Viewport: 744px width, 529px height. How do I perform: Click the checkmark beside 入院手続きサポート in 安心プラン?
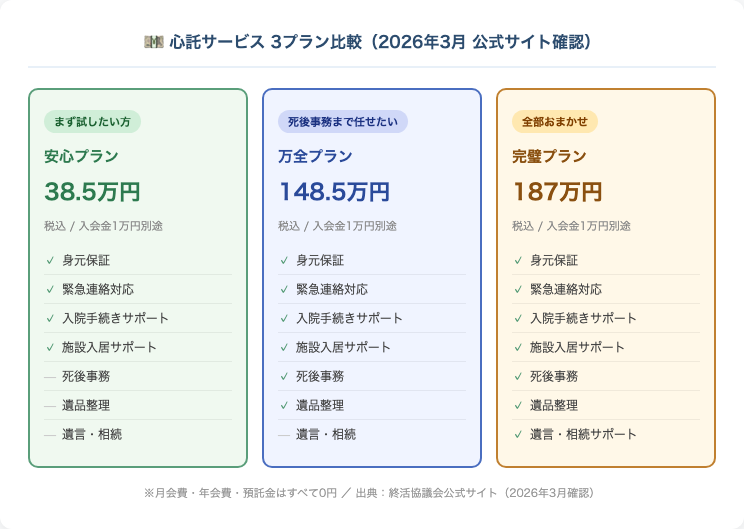(50, 318)
